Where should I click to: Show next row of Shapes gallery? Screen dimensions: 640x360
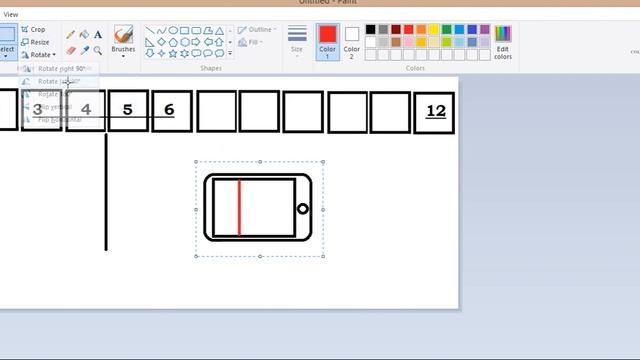(230, 42)
